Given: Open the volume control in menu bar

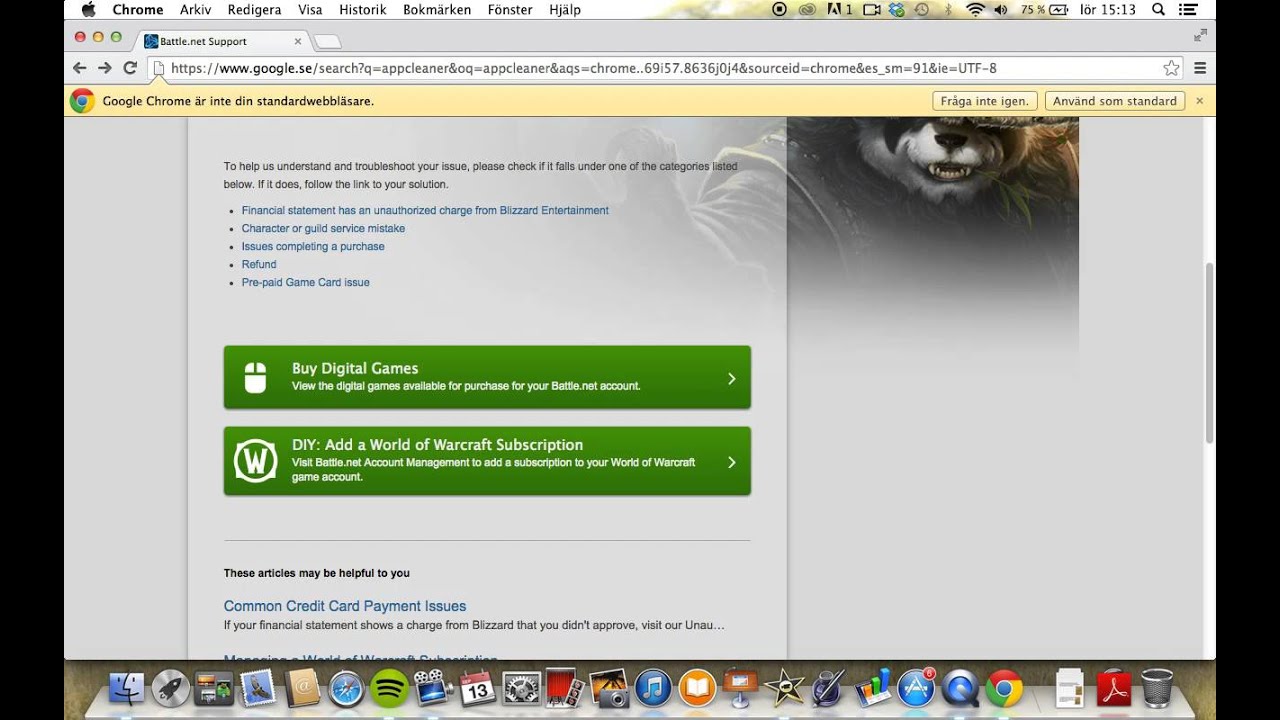Looking at the screenshot, I should coord(1001,10).
